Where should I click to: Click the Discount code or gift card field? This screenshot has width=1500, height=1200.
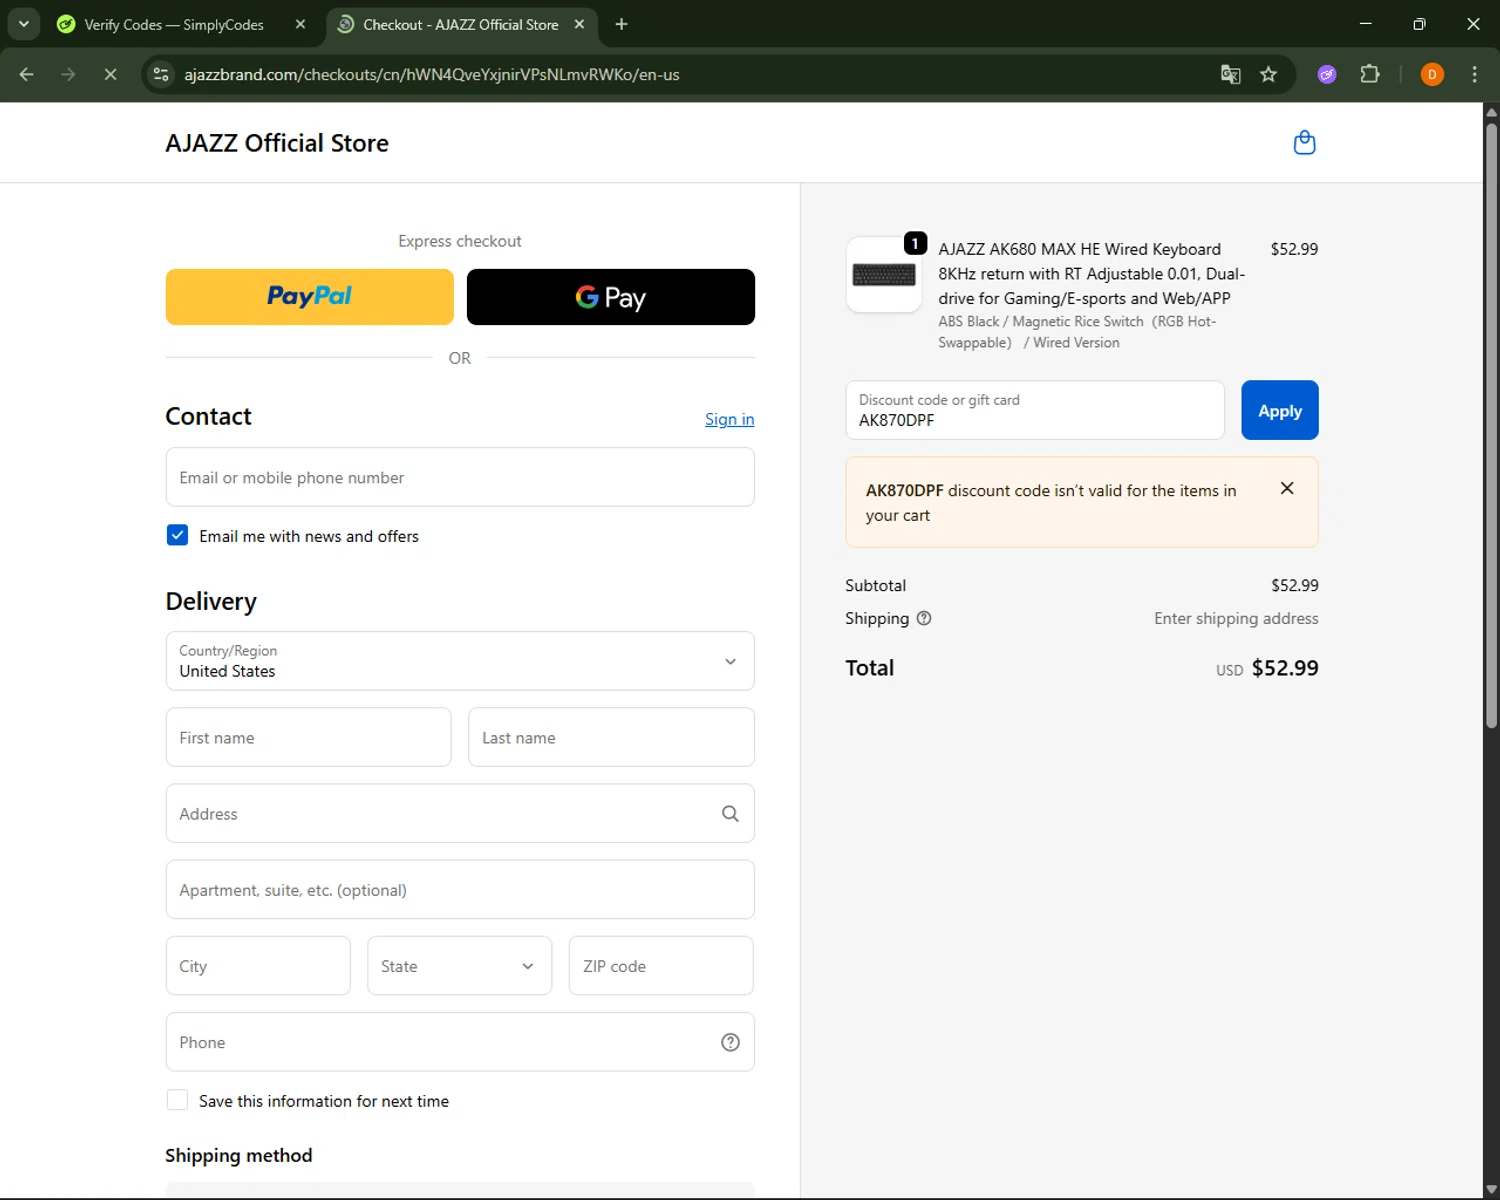pyautogui.click(x=1035, y=410)
